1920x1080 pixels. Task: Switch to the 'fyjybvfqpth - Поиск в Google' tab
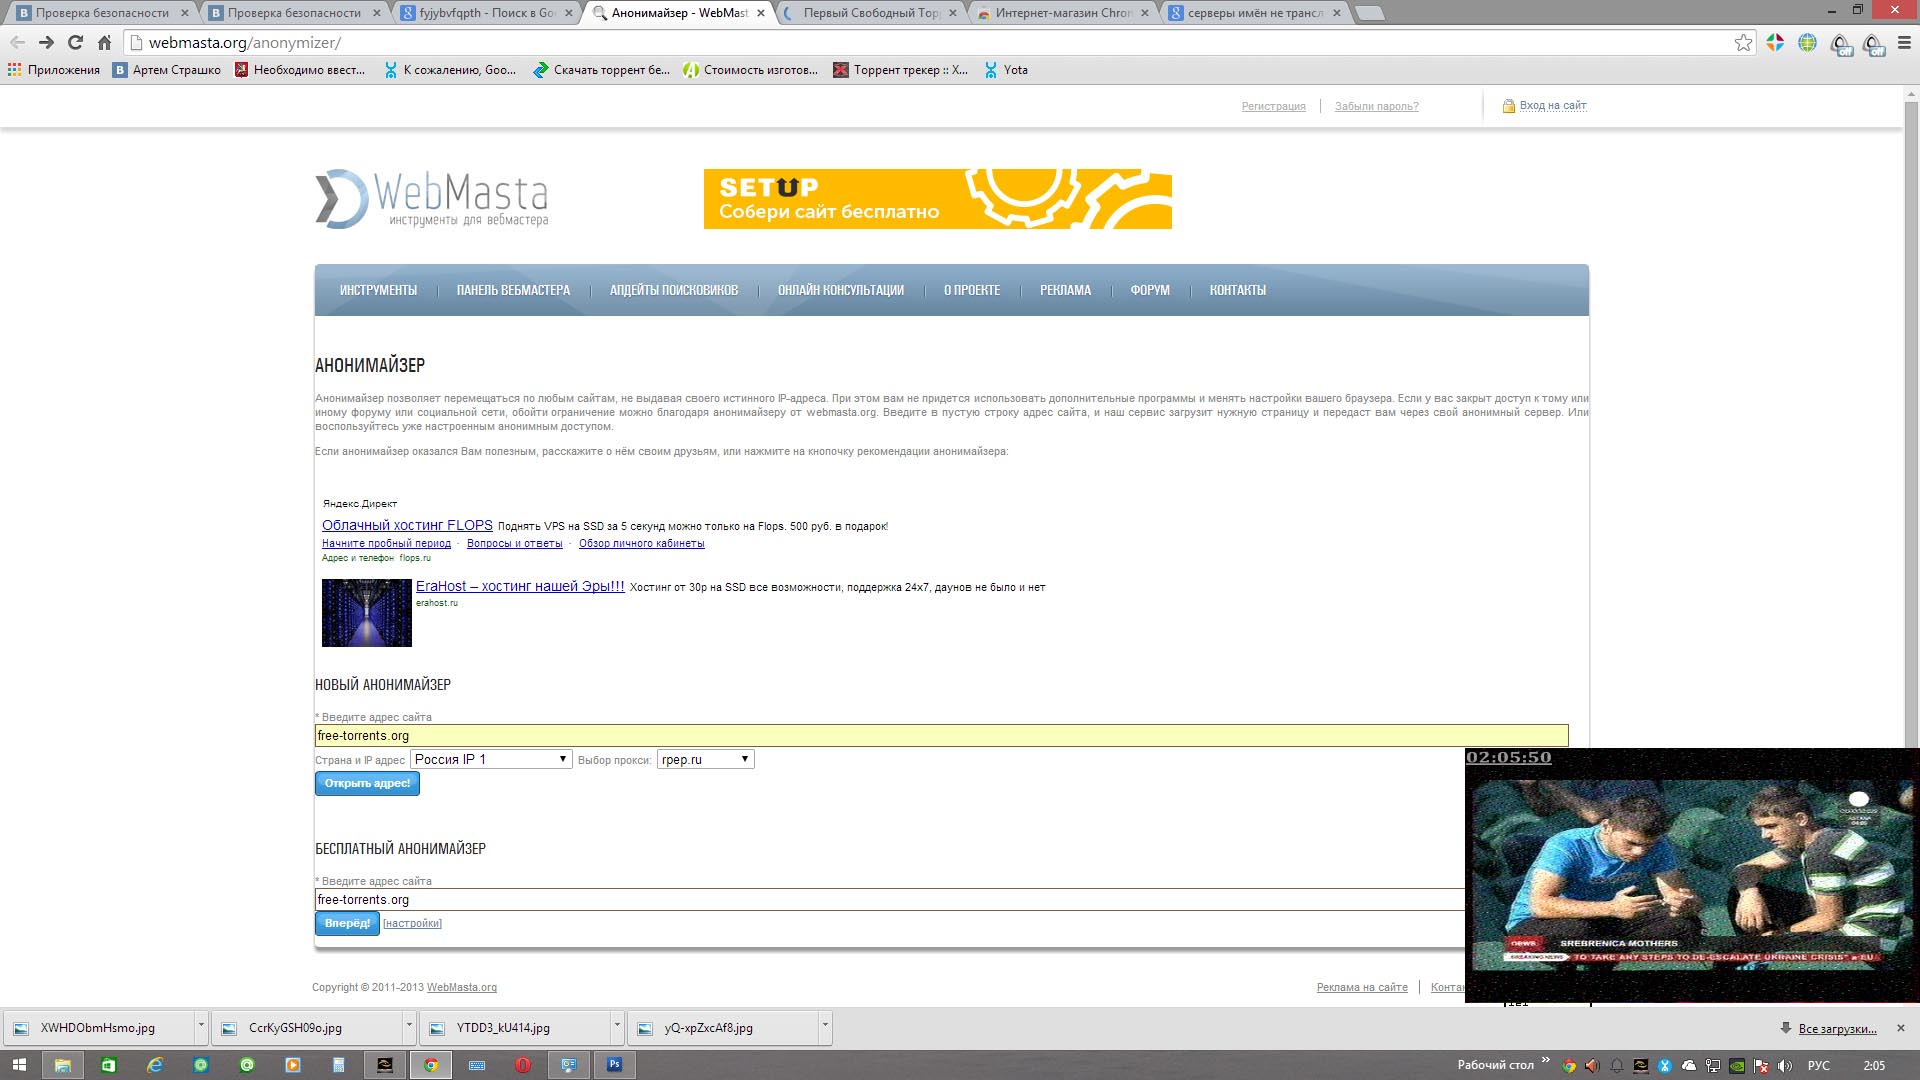coord(487,13)
